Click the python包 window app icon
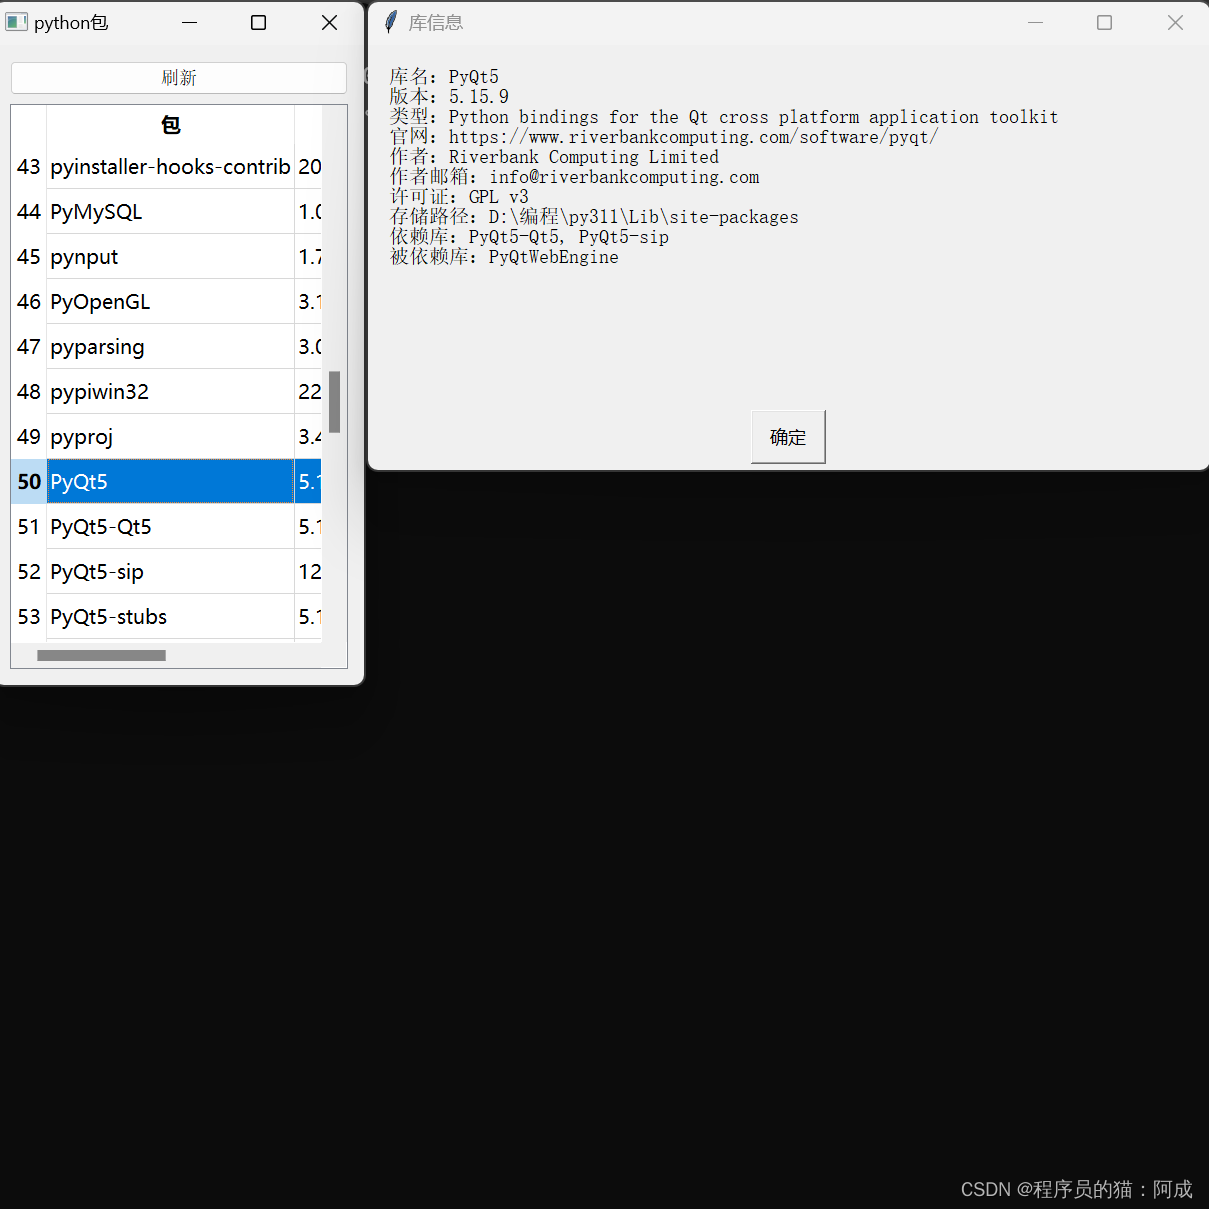This screenshot has height=1209, width=1209. point(16,22)
